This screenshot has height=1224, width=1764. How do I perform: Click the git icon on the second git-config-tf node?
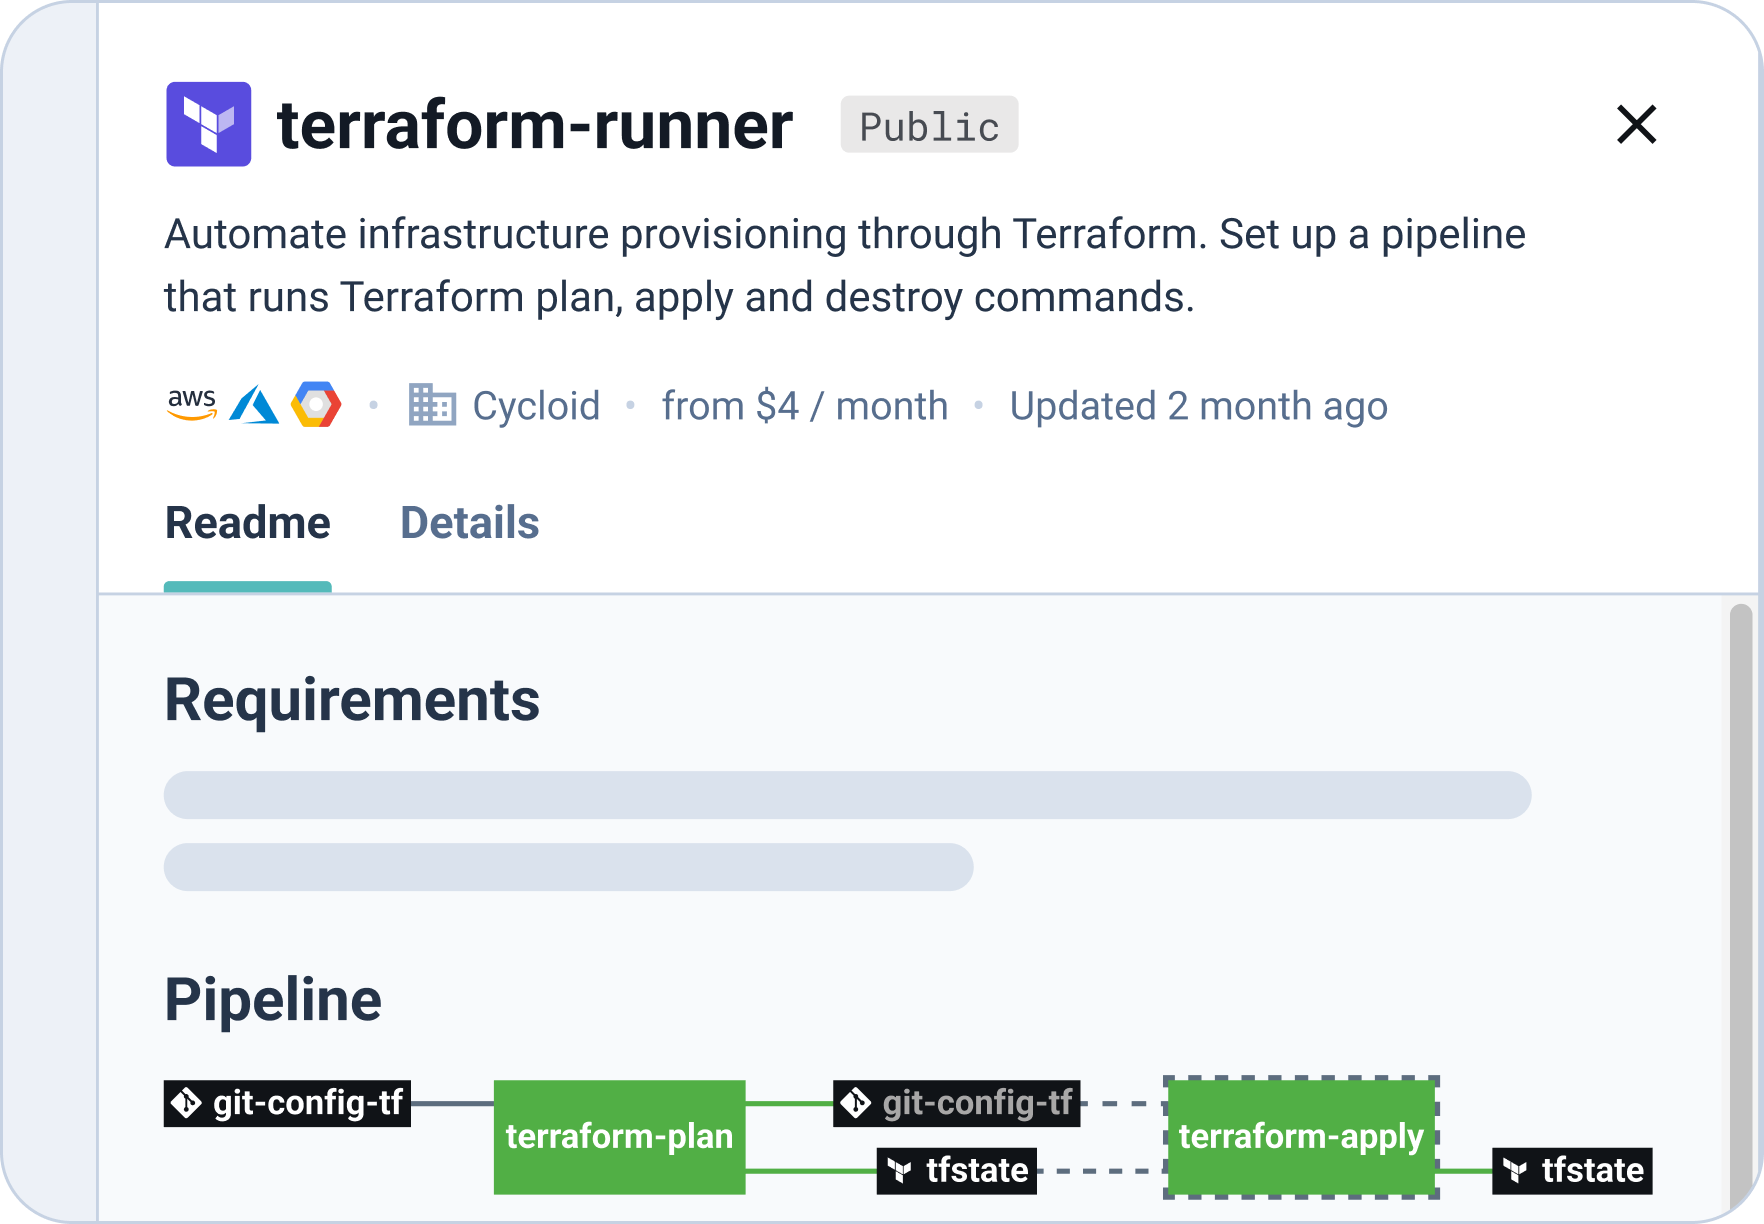tap(856, 1103)
